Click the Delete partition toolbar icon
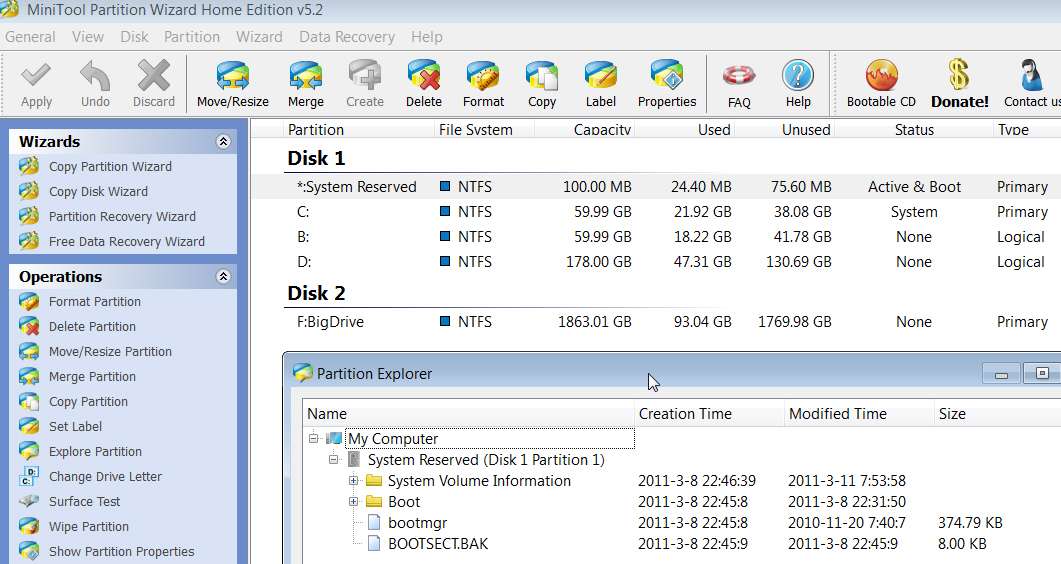Viewport: 1061px width, 564px height. coord(424,76)
